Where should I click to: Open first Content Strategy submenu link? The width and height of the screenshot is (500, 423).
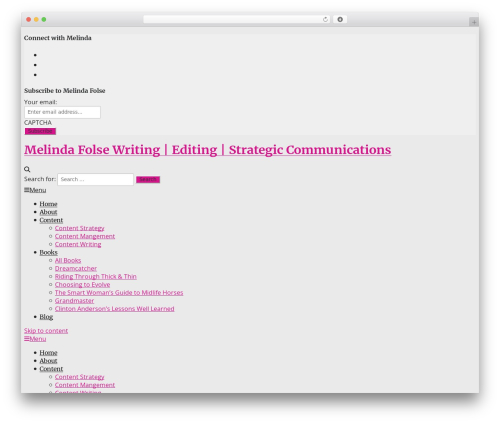click(80, 228)
